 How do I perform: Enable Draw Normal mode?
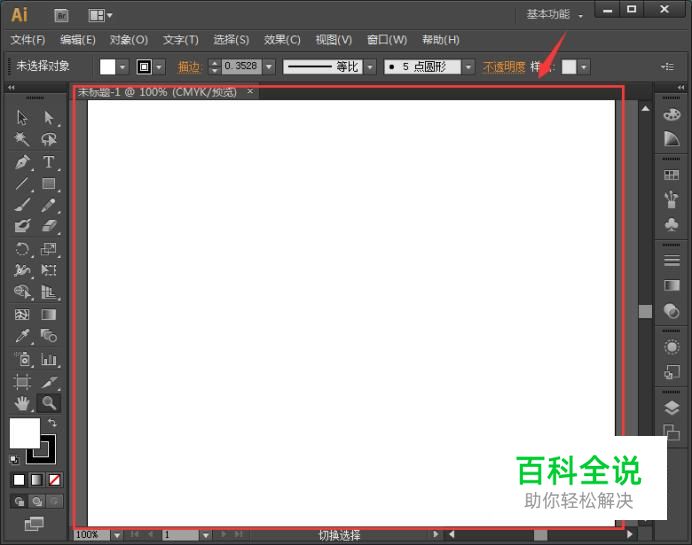tap(19, 501)
